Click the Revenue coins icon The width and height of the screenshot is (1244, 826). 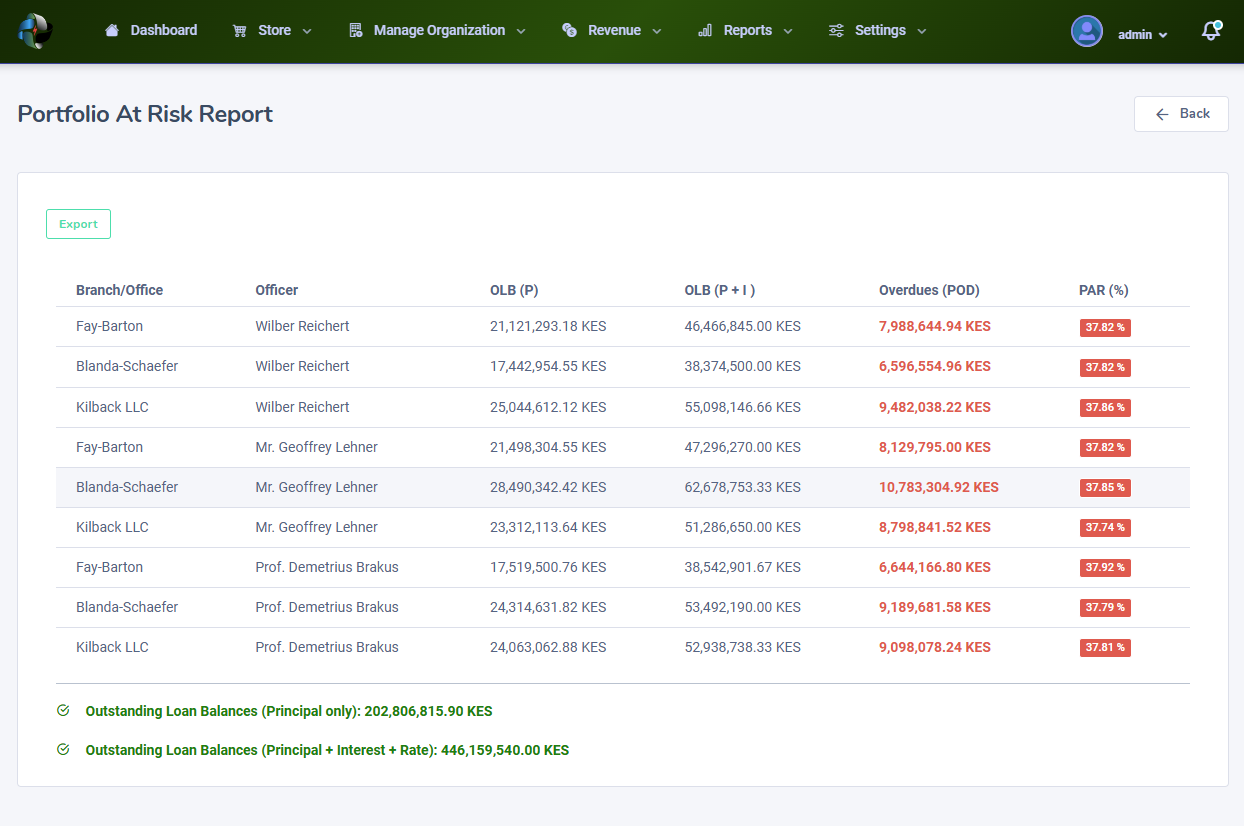569,31
